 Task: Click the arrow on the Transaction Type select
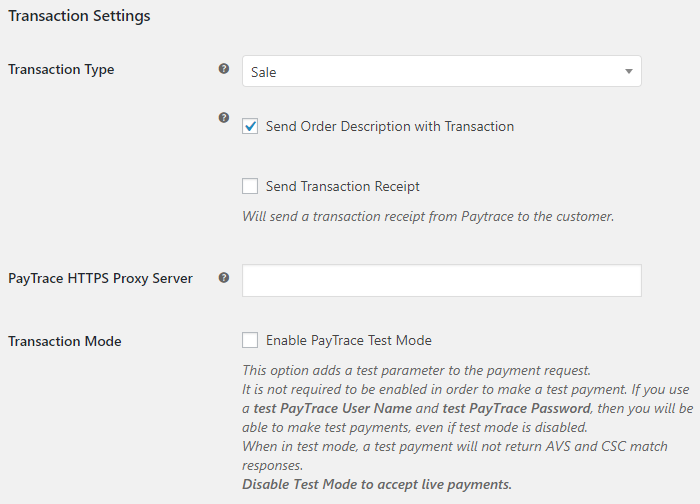pyautogui.click(x=628, y=71)
